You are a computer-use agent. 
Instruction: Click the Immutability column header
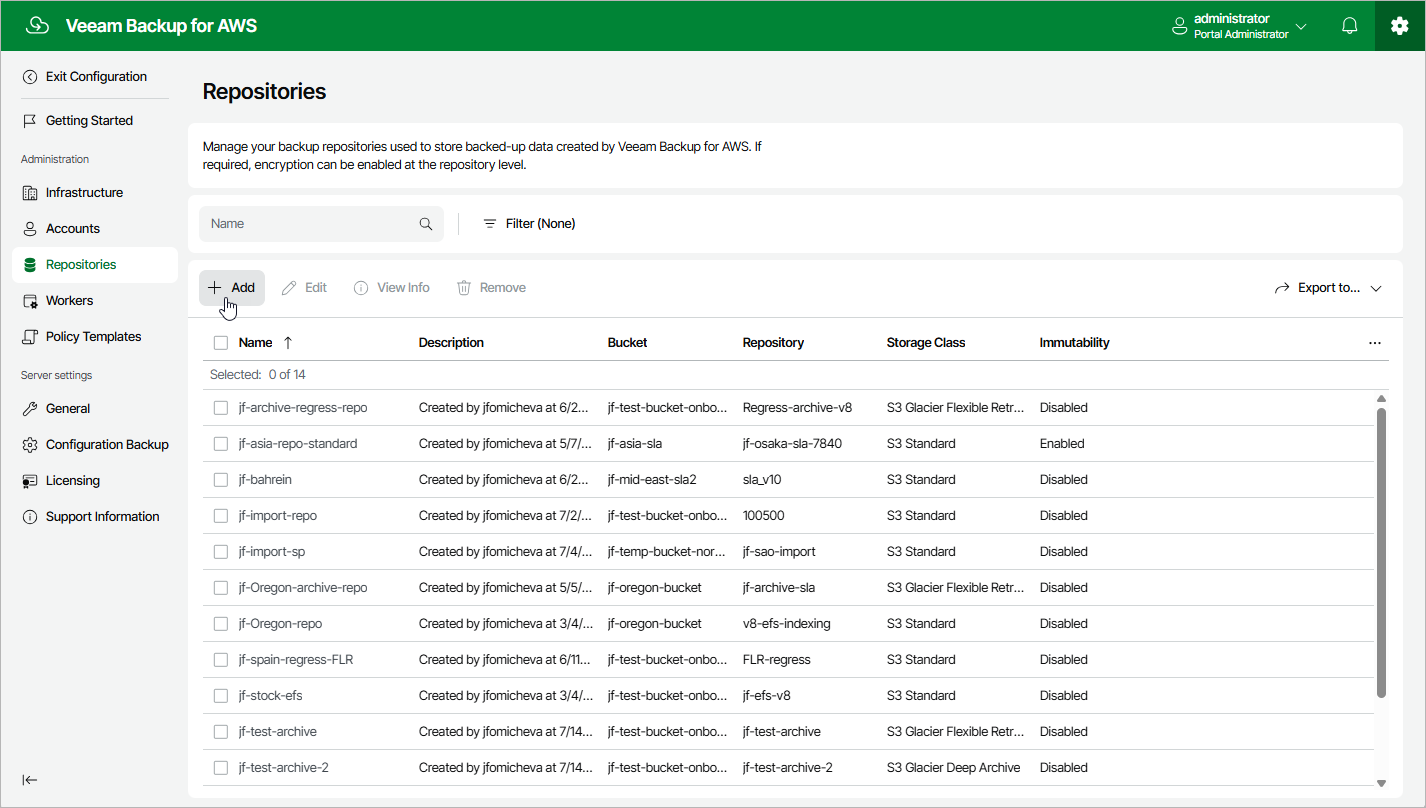click(x=1075, y=343)
